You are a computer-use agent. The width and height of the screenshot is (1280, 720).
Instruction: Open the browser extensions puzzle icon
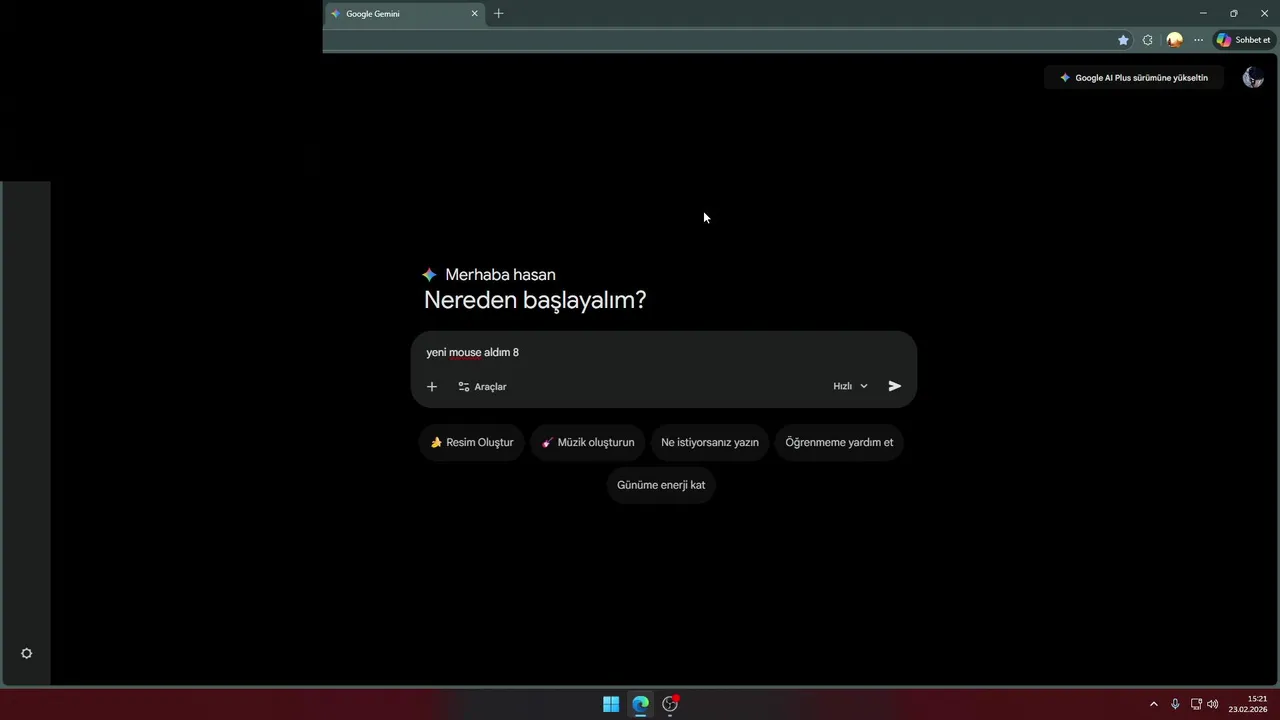pyautogui.click(x=1148, y=40)
